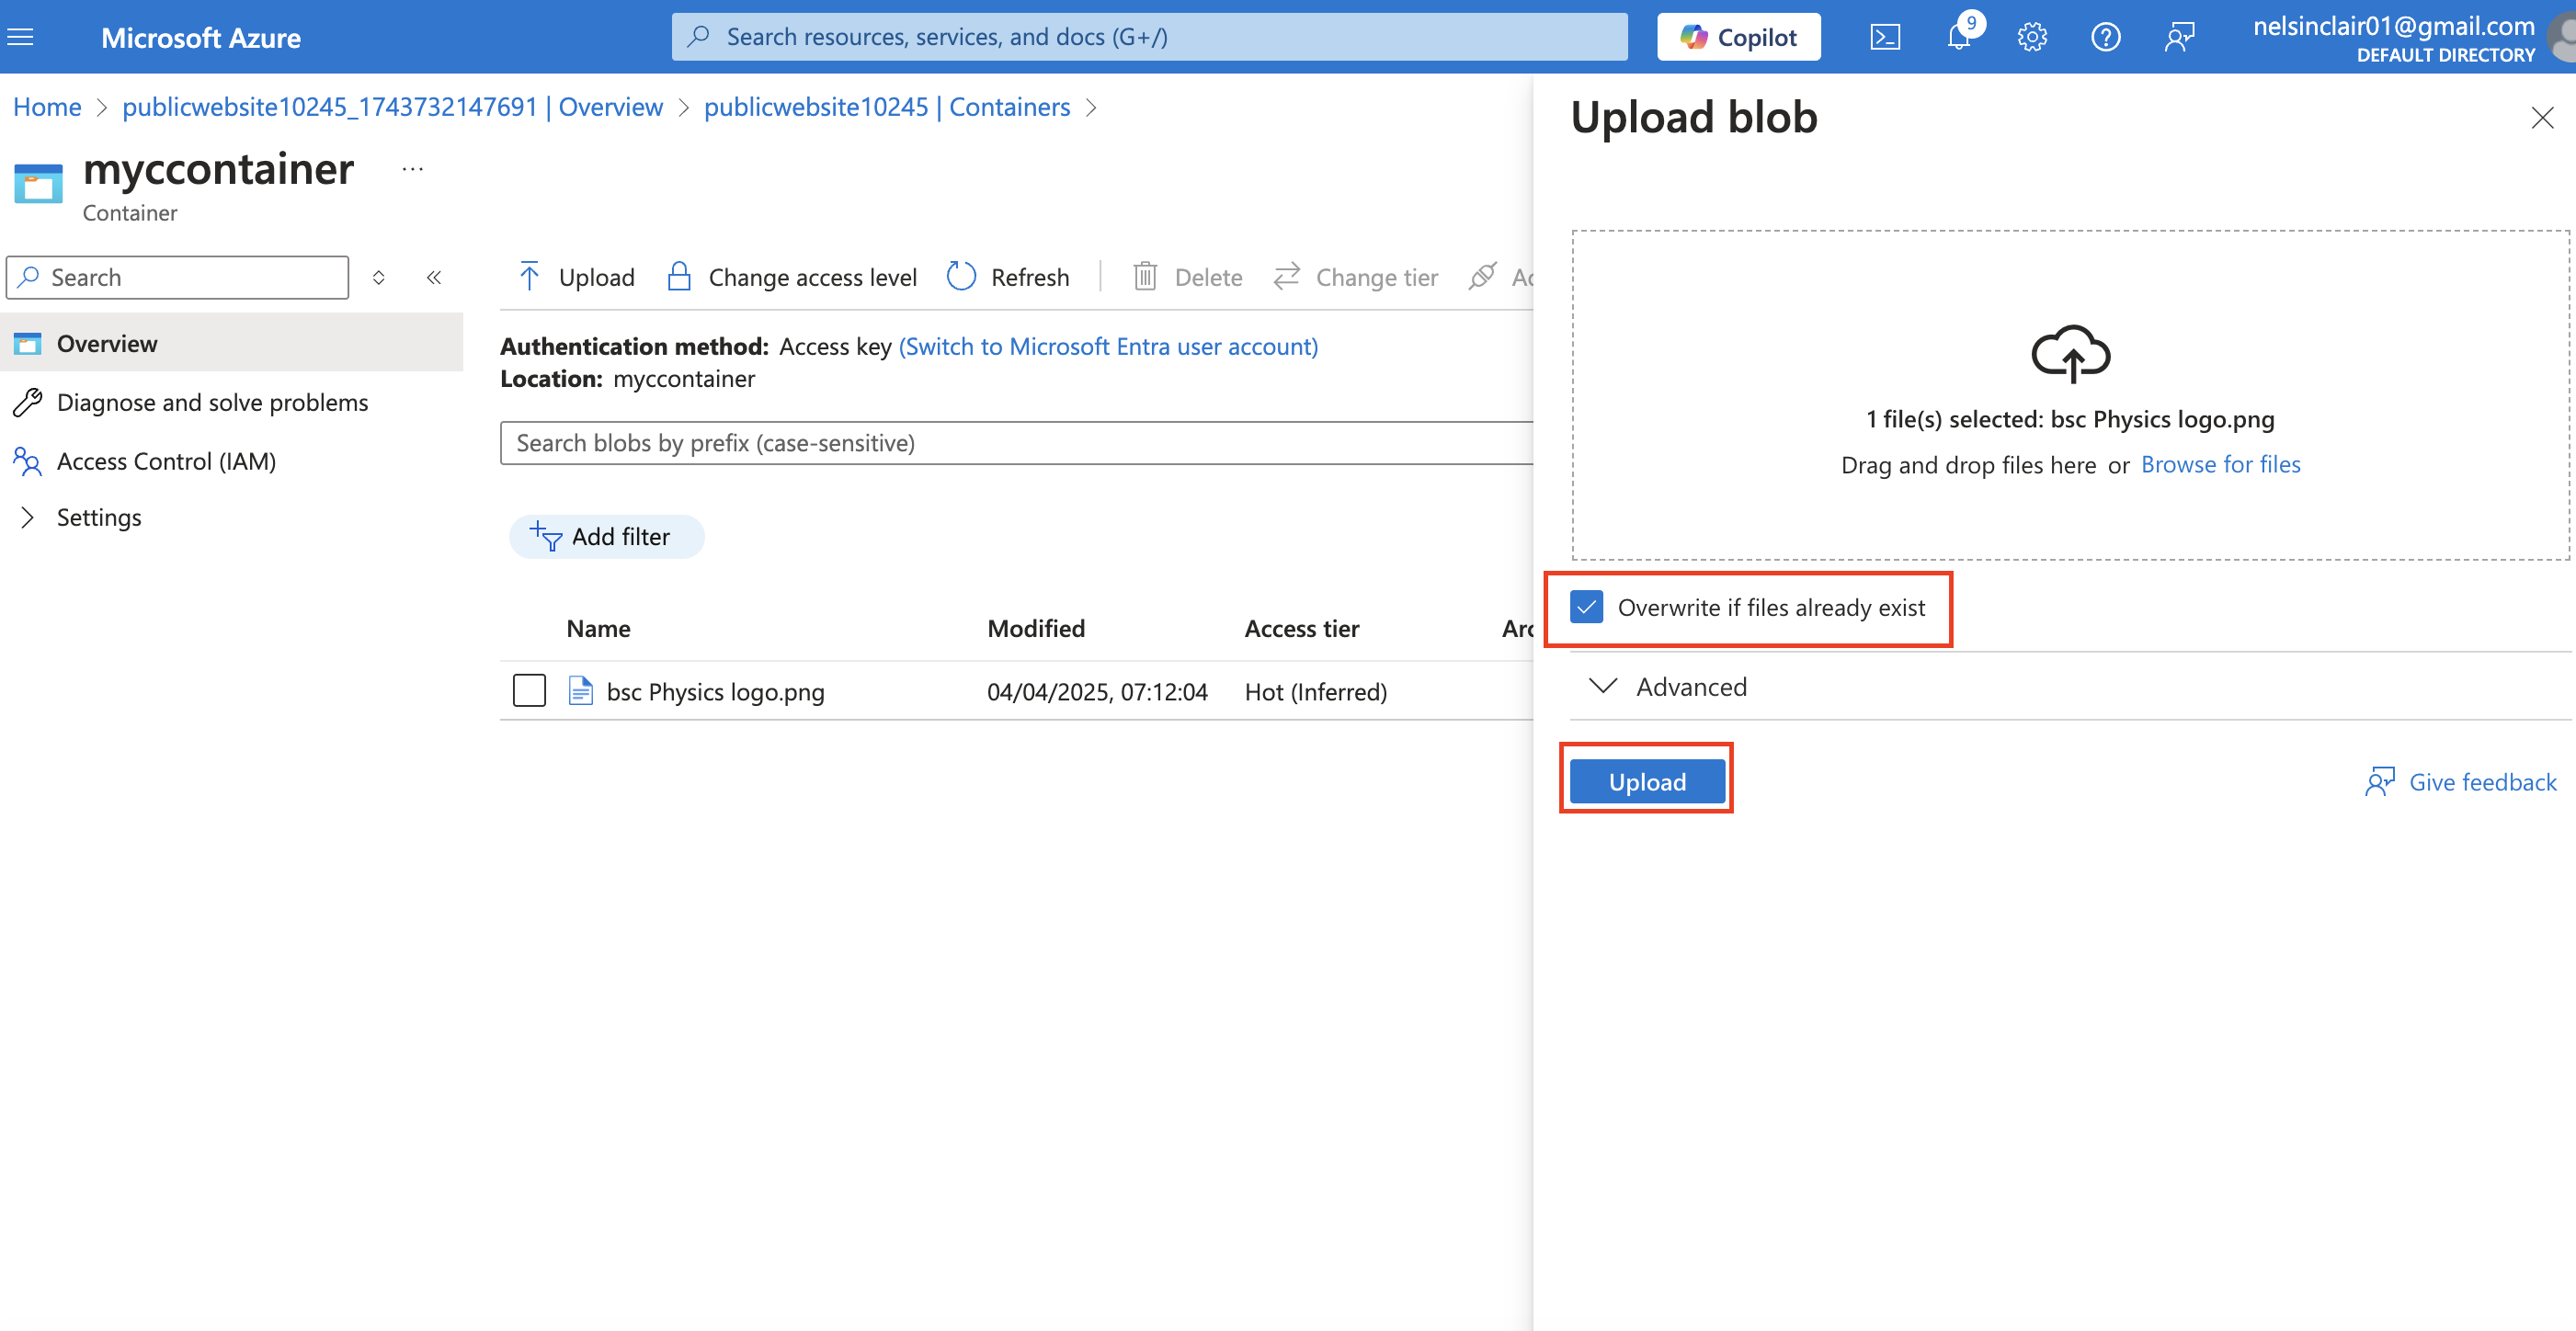Image resolution: width=2576 pixels, height=1331 pixels.
Task: Click the Give feedback link in upload panel
Action: 2461,782
